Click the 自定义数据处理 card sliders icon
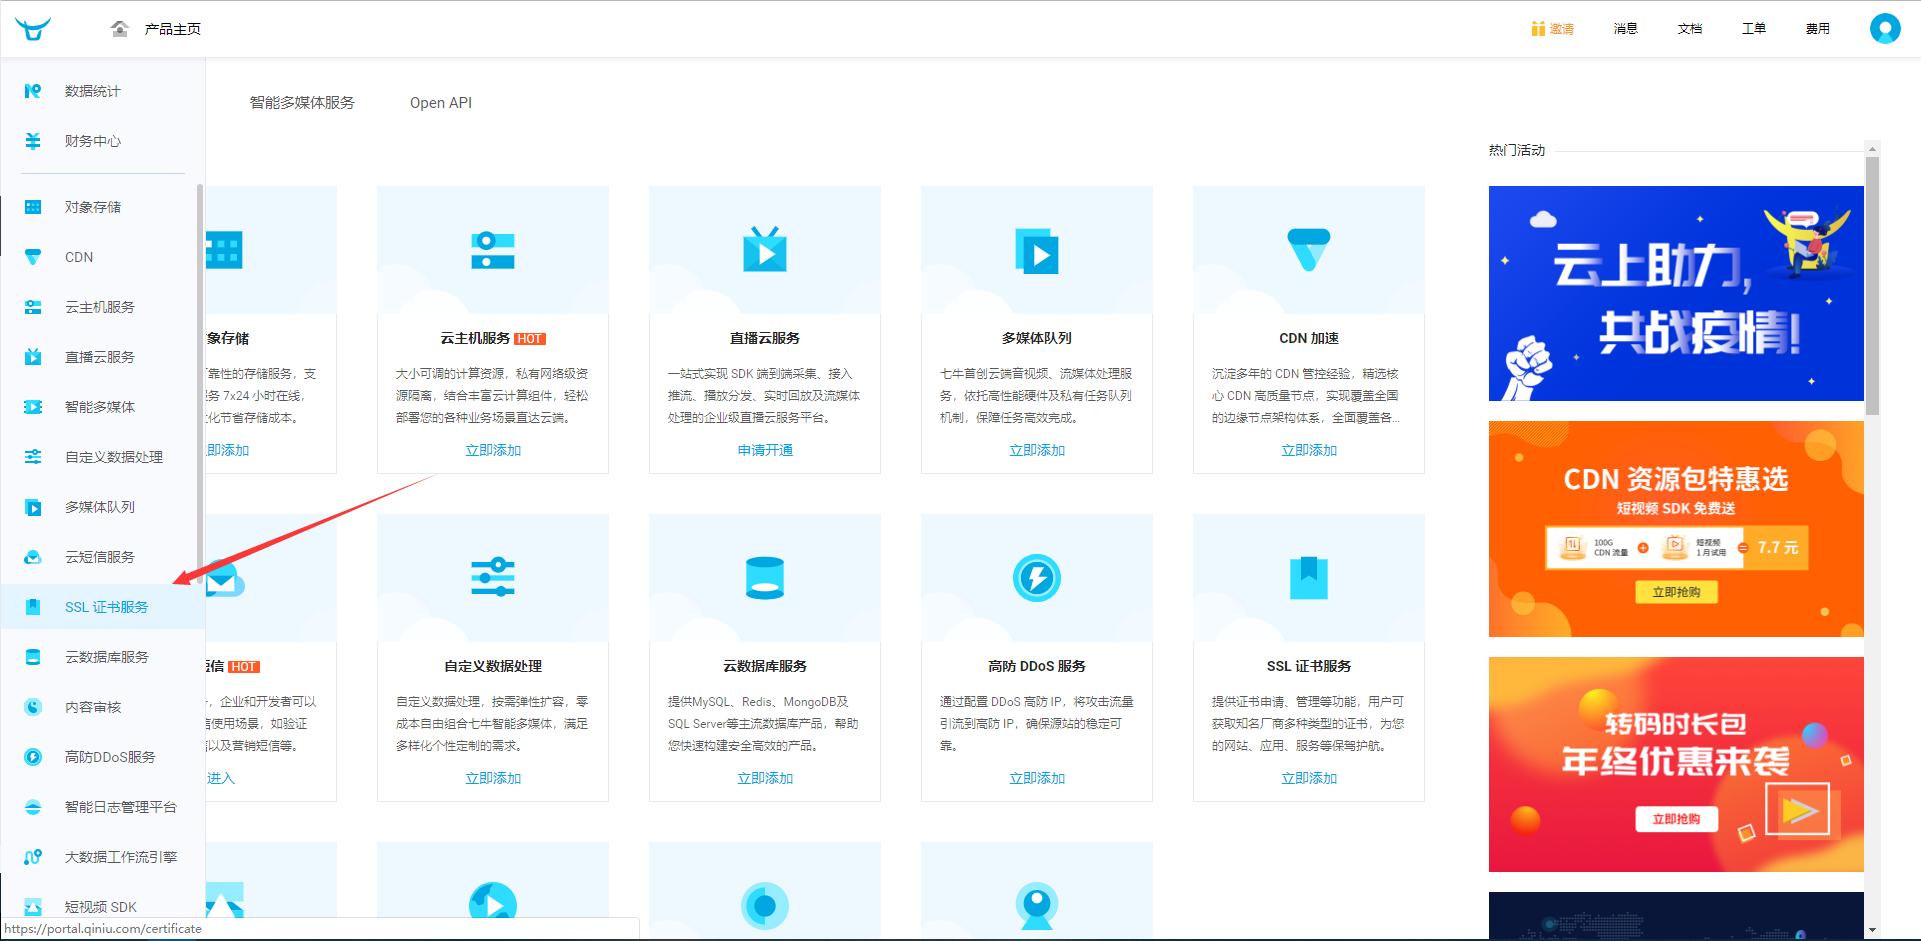Screen dimensions: 1921x941 click(x=493, y=577)
